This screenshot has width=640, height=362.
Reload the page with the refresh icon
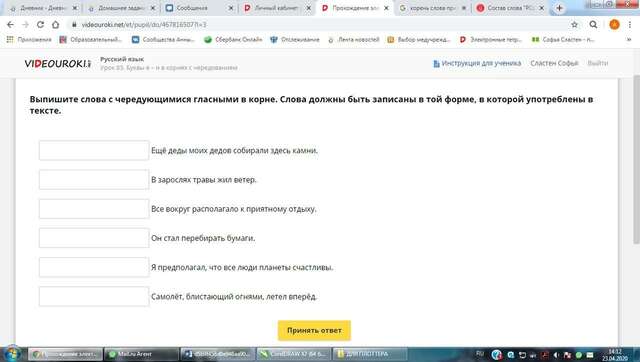tap(40, 24)
